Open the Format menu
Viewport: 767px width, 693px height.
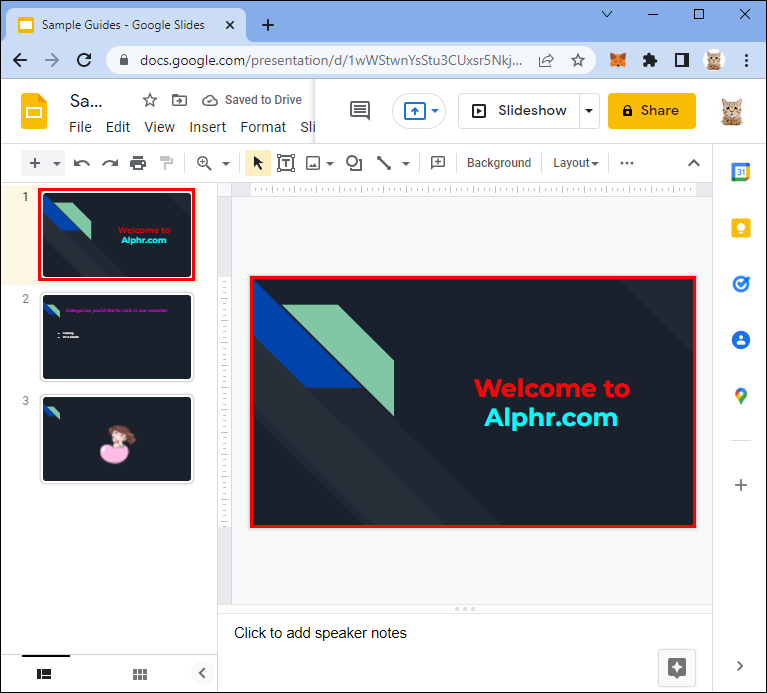point(263,127)
